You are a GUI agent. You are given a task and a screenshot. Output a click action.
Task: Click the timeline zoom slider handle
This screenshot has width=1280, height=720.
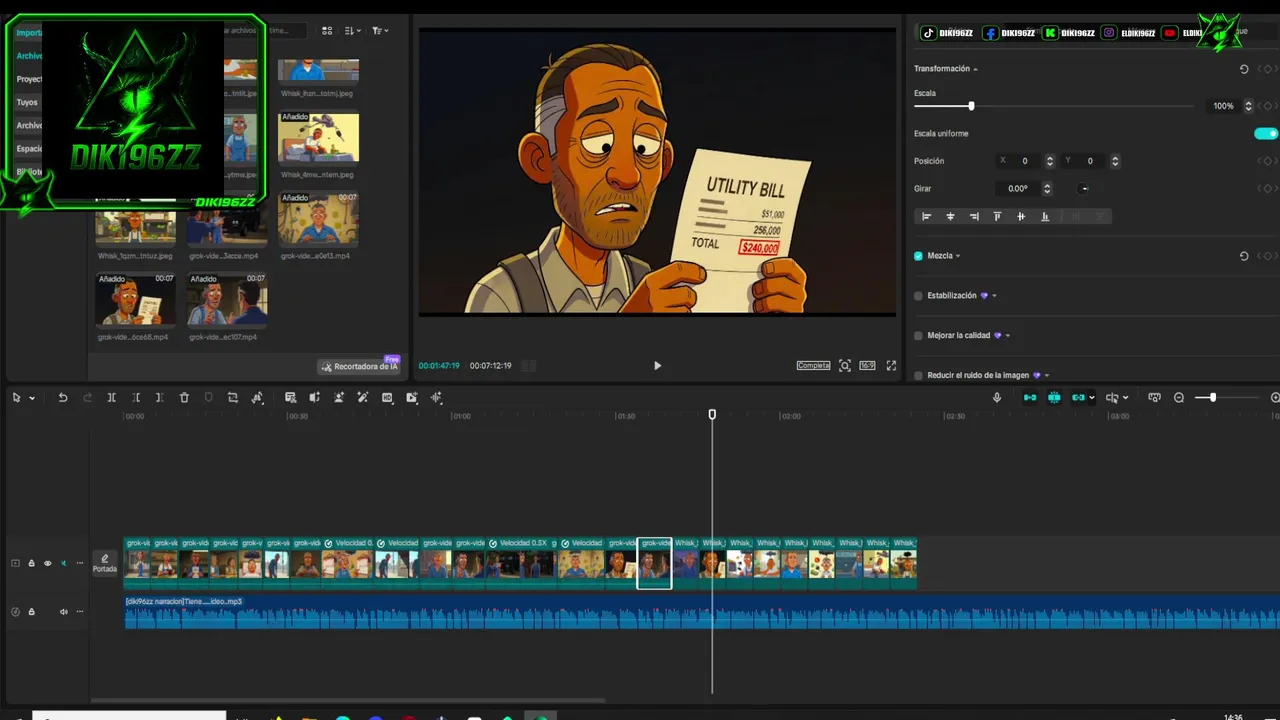(x=1212, y=398)
